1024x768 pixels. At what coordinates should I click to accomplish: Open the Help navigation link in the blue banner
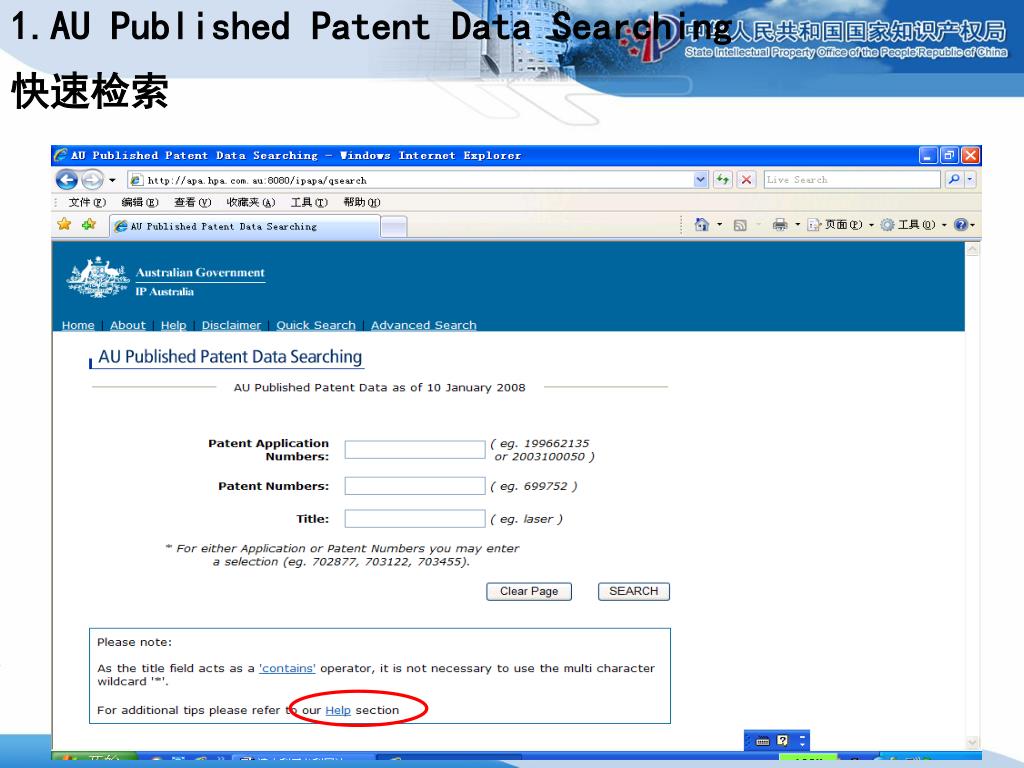click(173, 325)
